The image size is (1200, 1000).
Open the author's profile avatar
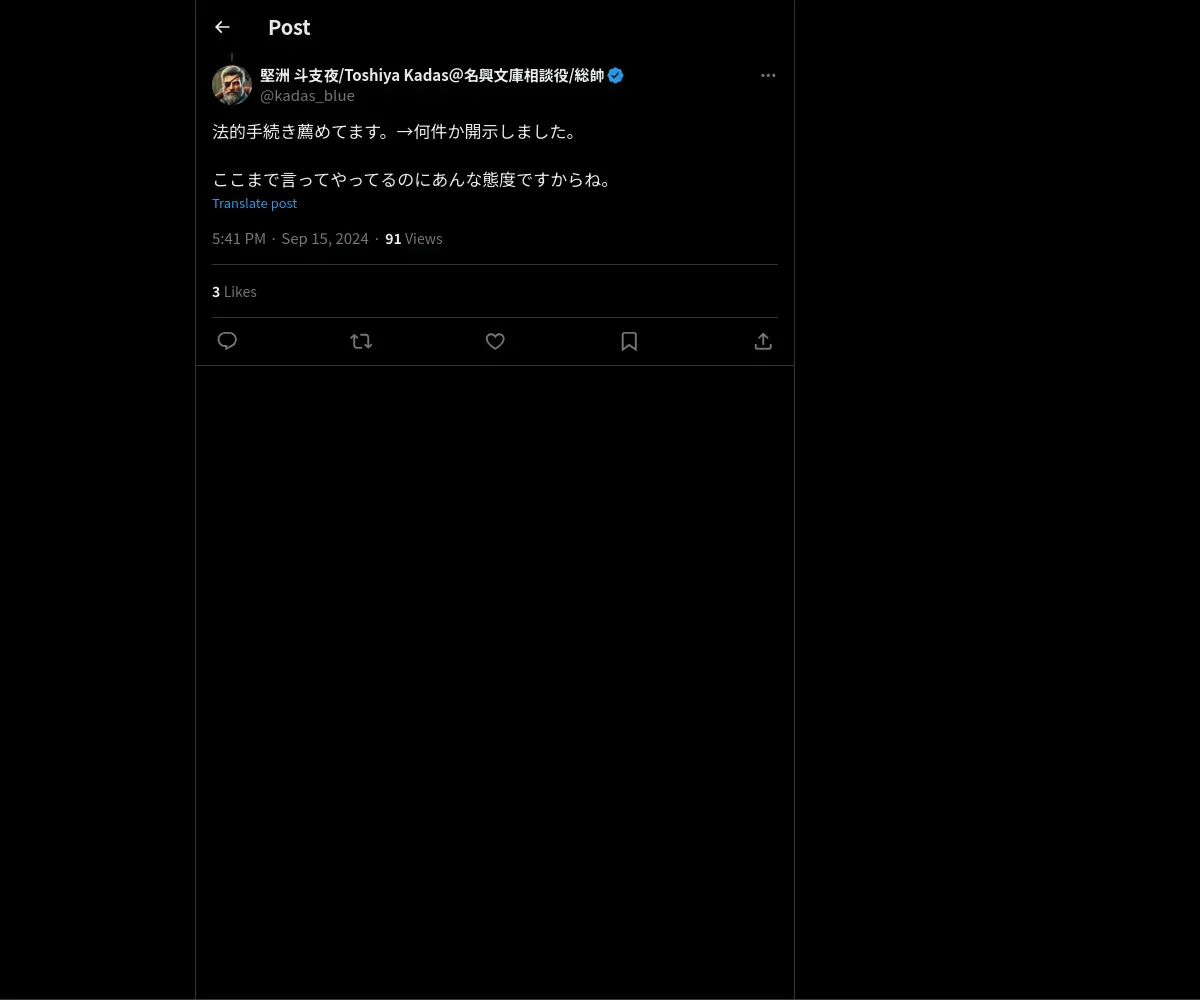pyautogui.click(x=232, y=85)
